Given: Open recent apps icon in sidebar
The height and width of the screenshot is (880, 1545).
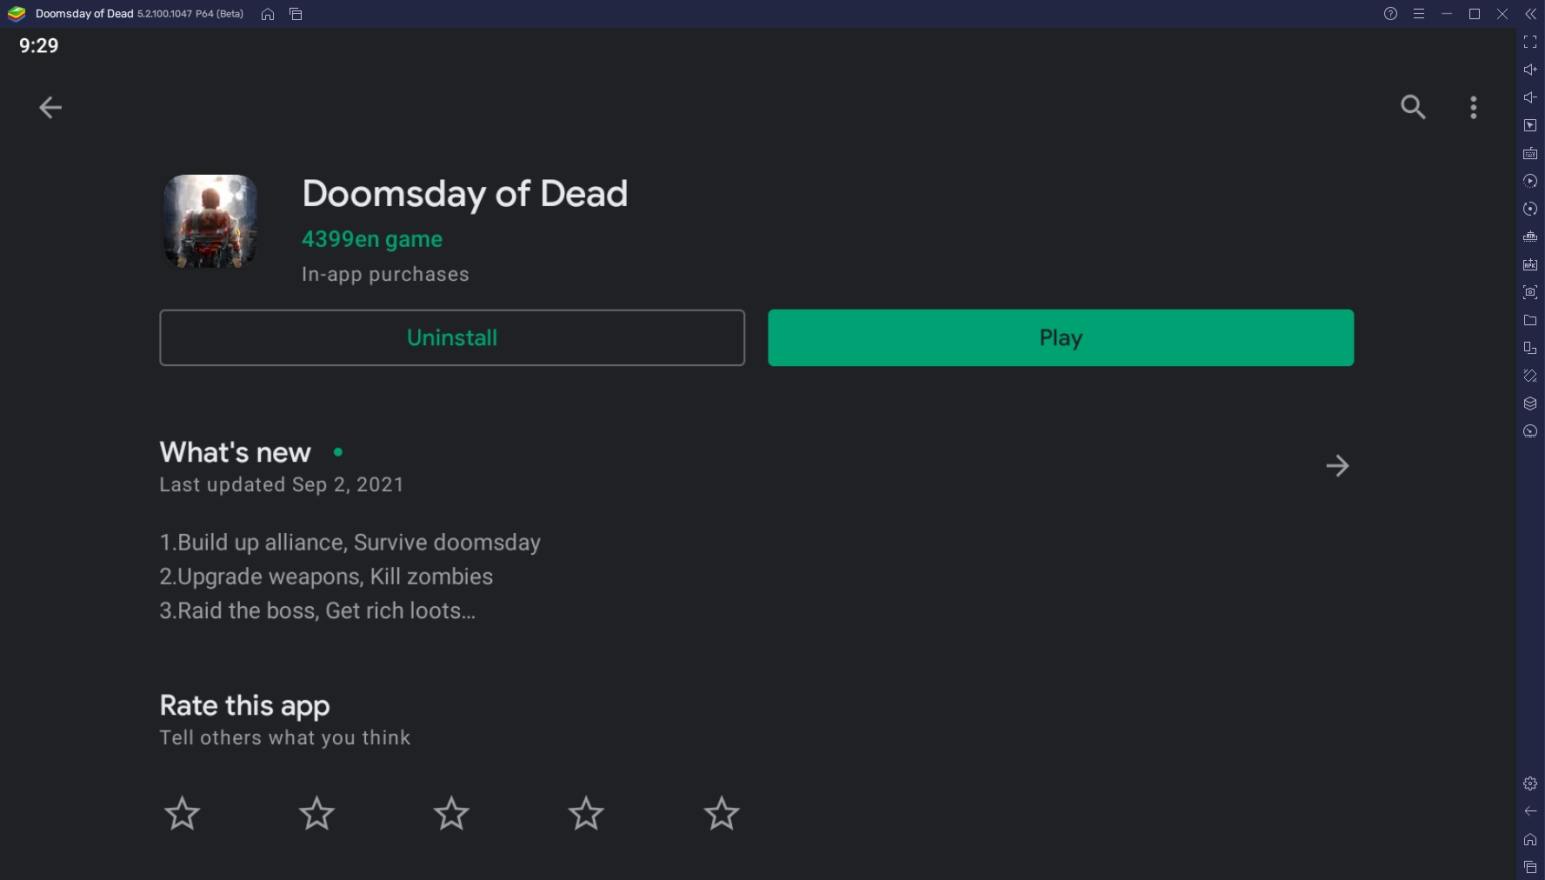Looking at the screenshot, I should click(x=1530, y=867).
